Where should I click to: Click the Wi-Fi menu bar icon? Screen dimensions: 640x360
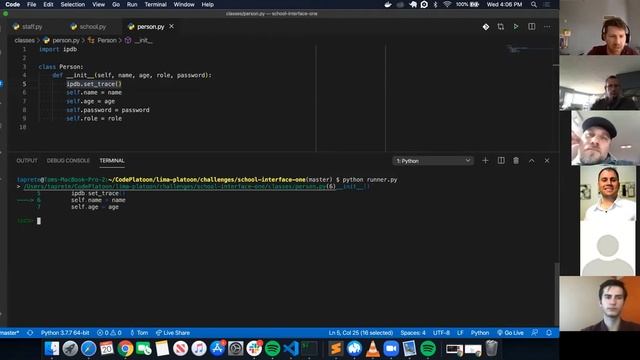point(447,4)
